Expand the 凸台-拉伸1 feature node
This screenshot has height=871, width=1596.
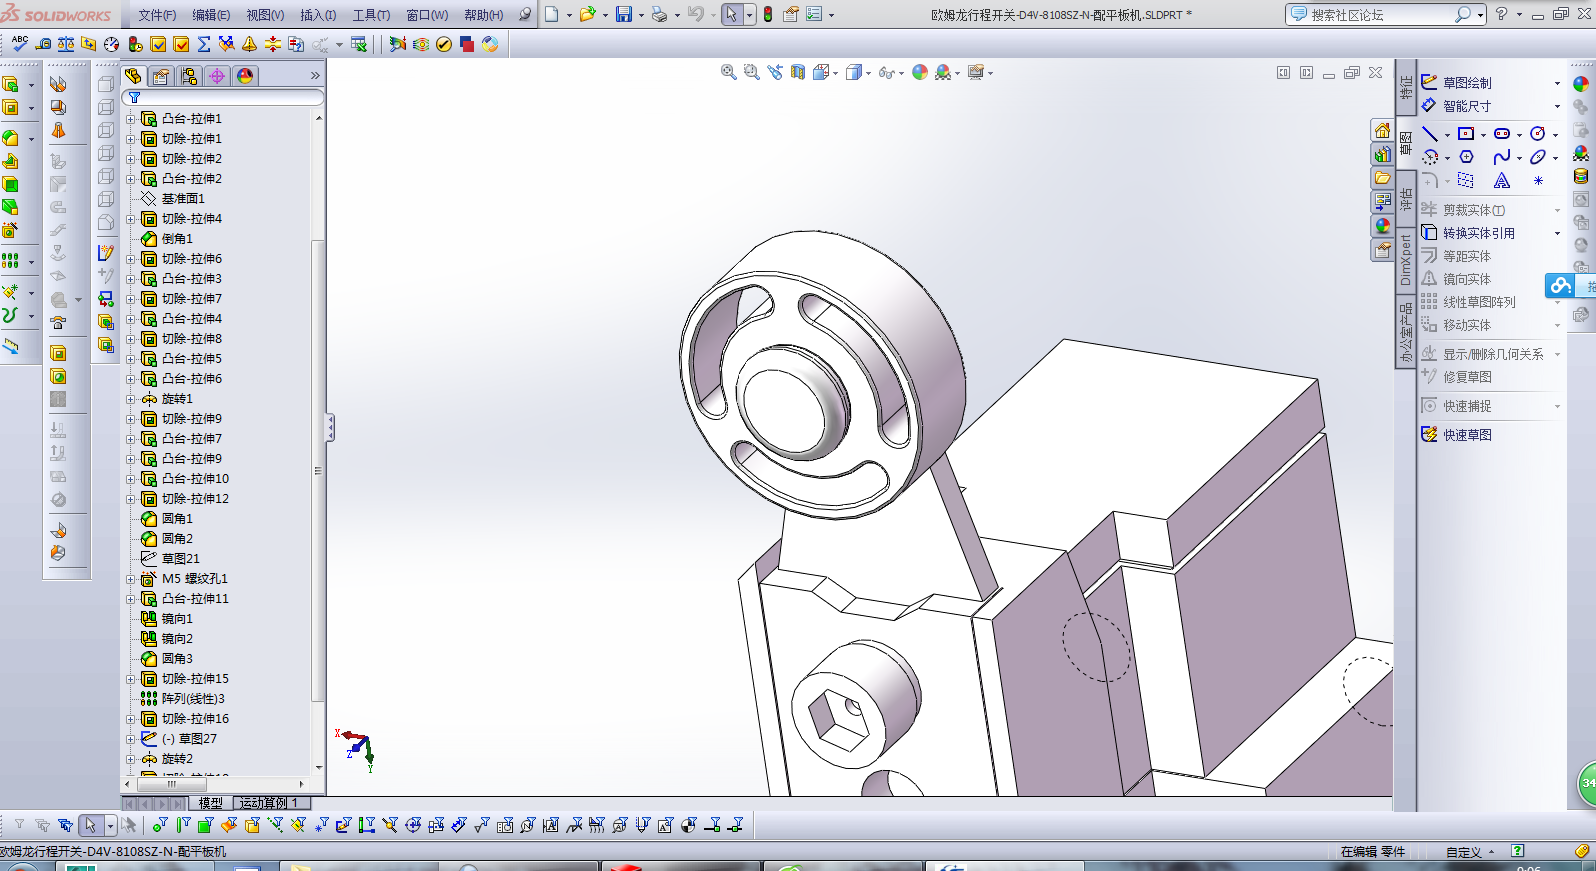pos(130,119)
